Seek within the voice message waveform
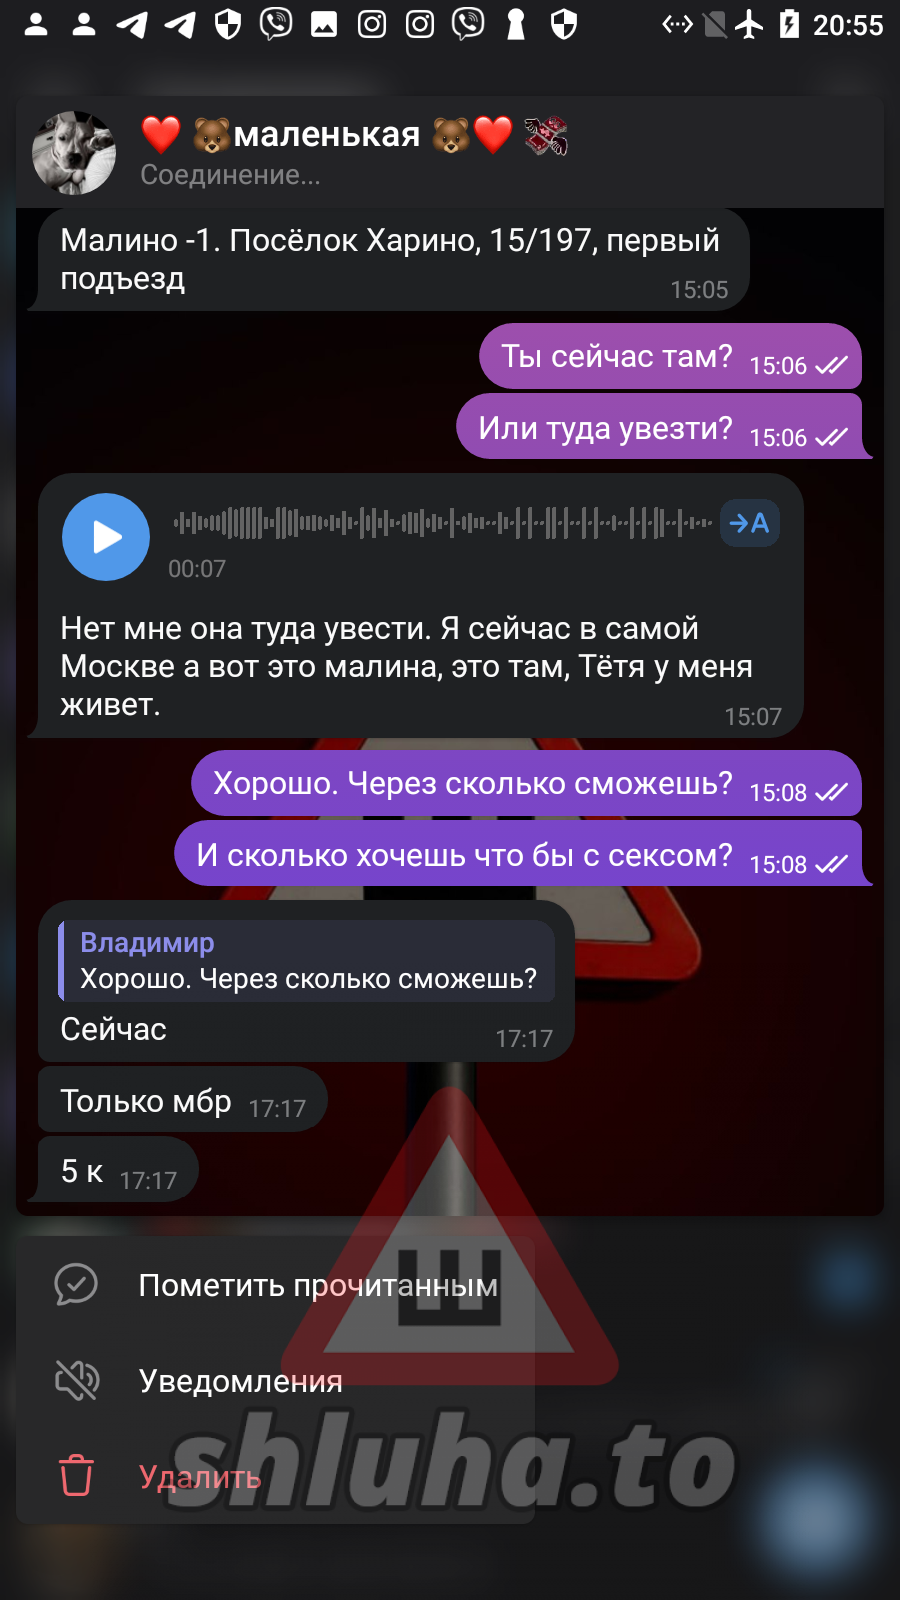900x1600 pixels. (442, 522)
